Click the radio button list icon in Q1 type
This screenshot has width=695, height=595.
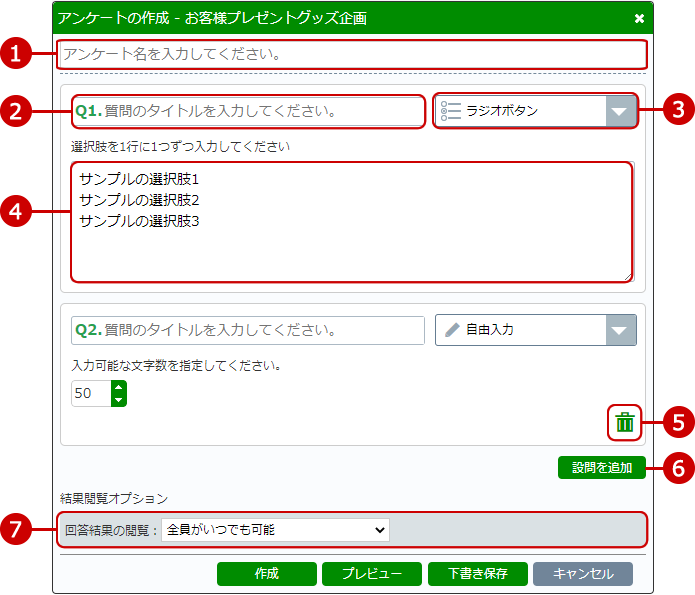point(451,111)
